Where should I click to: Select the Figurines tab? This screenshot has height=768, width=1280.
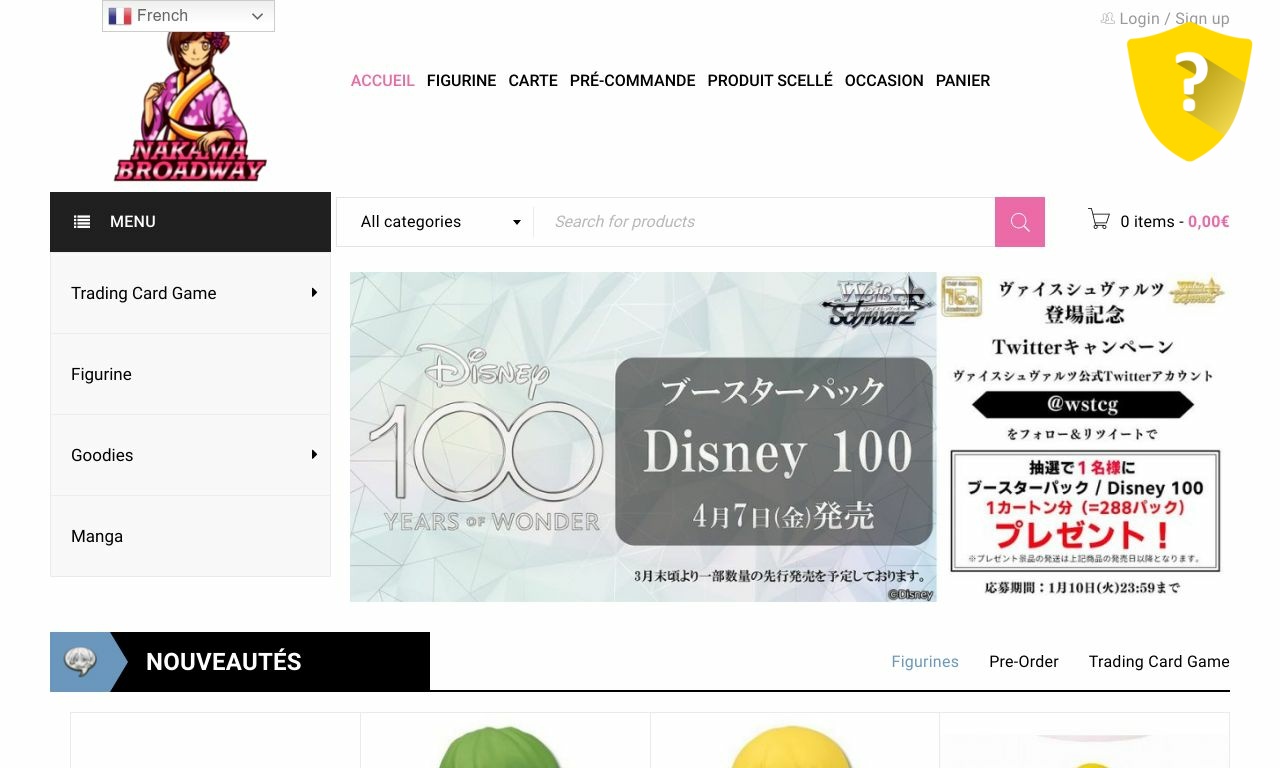pos(925,662)
